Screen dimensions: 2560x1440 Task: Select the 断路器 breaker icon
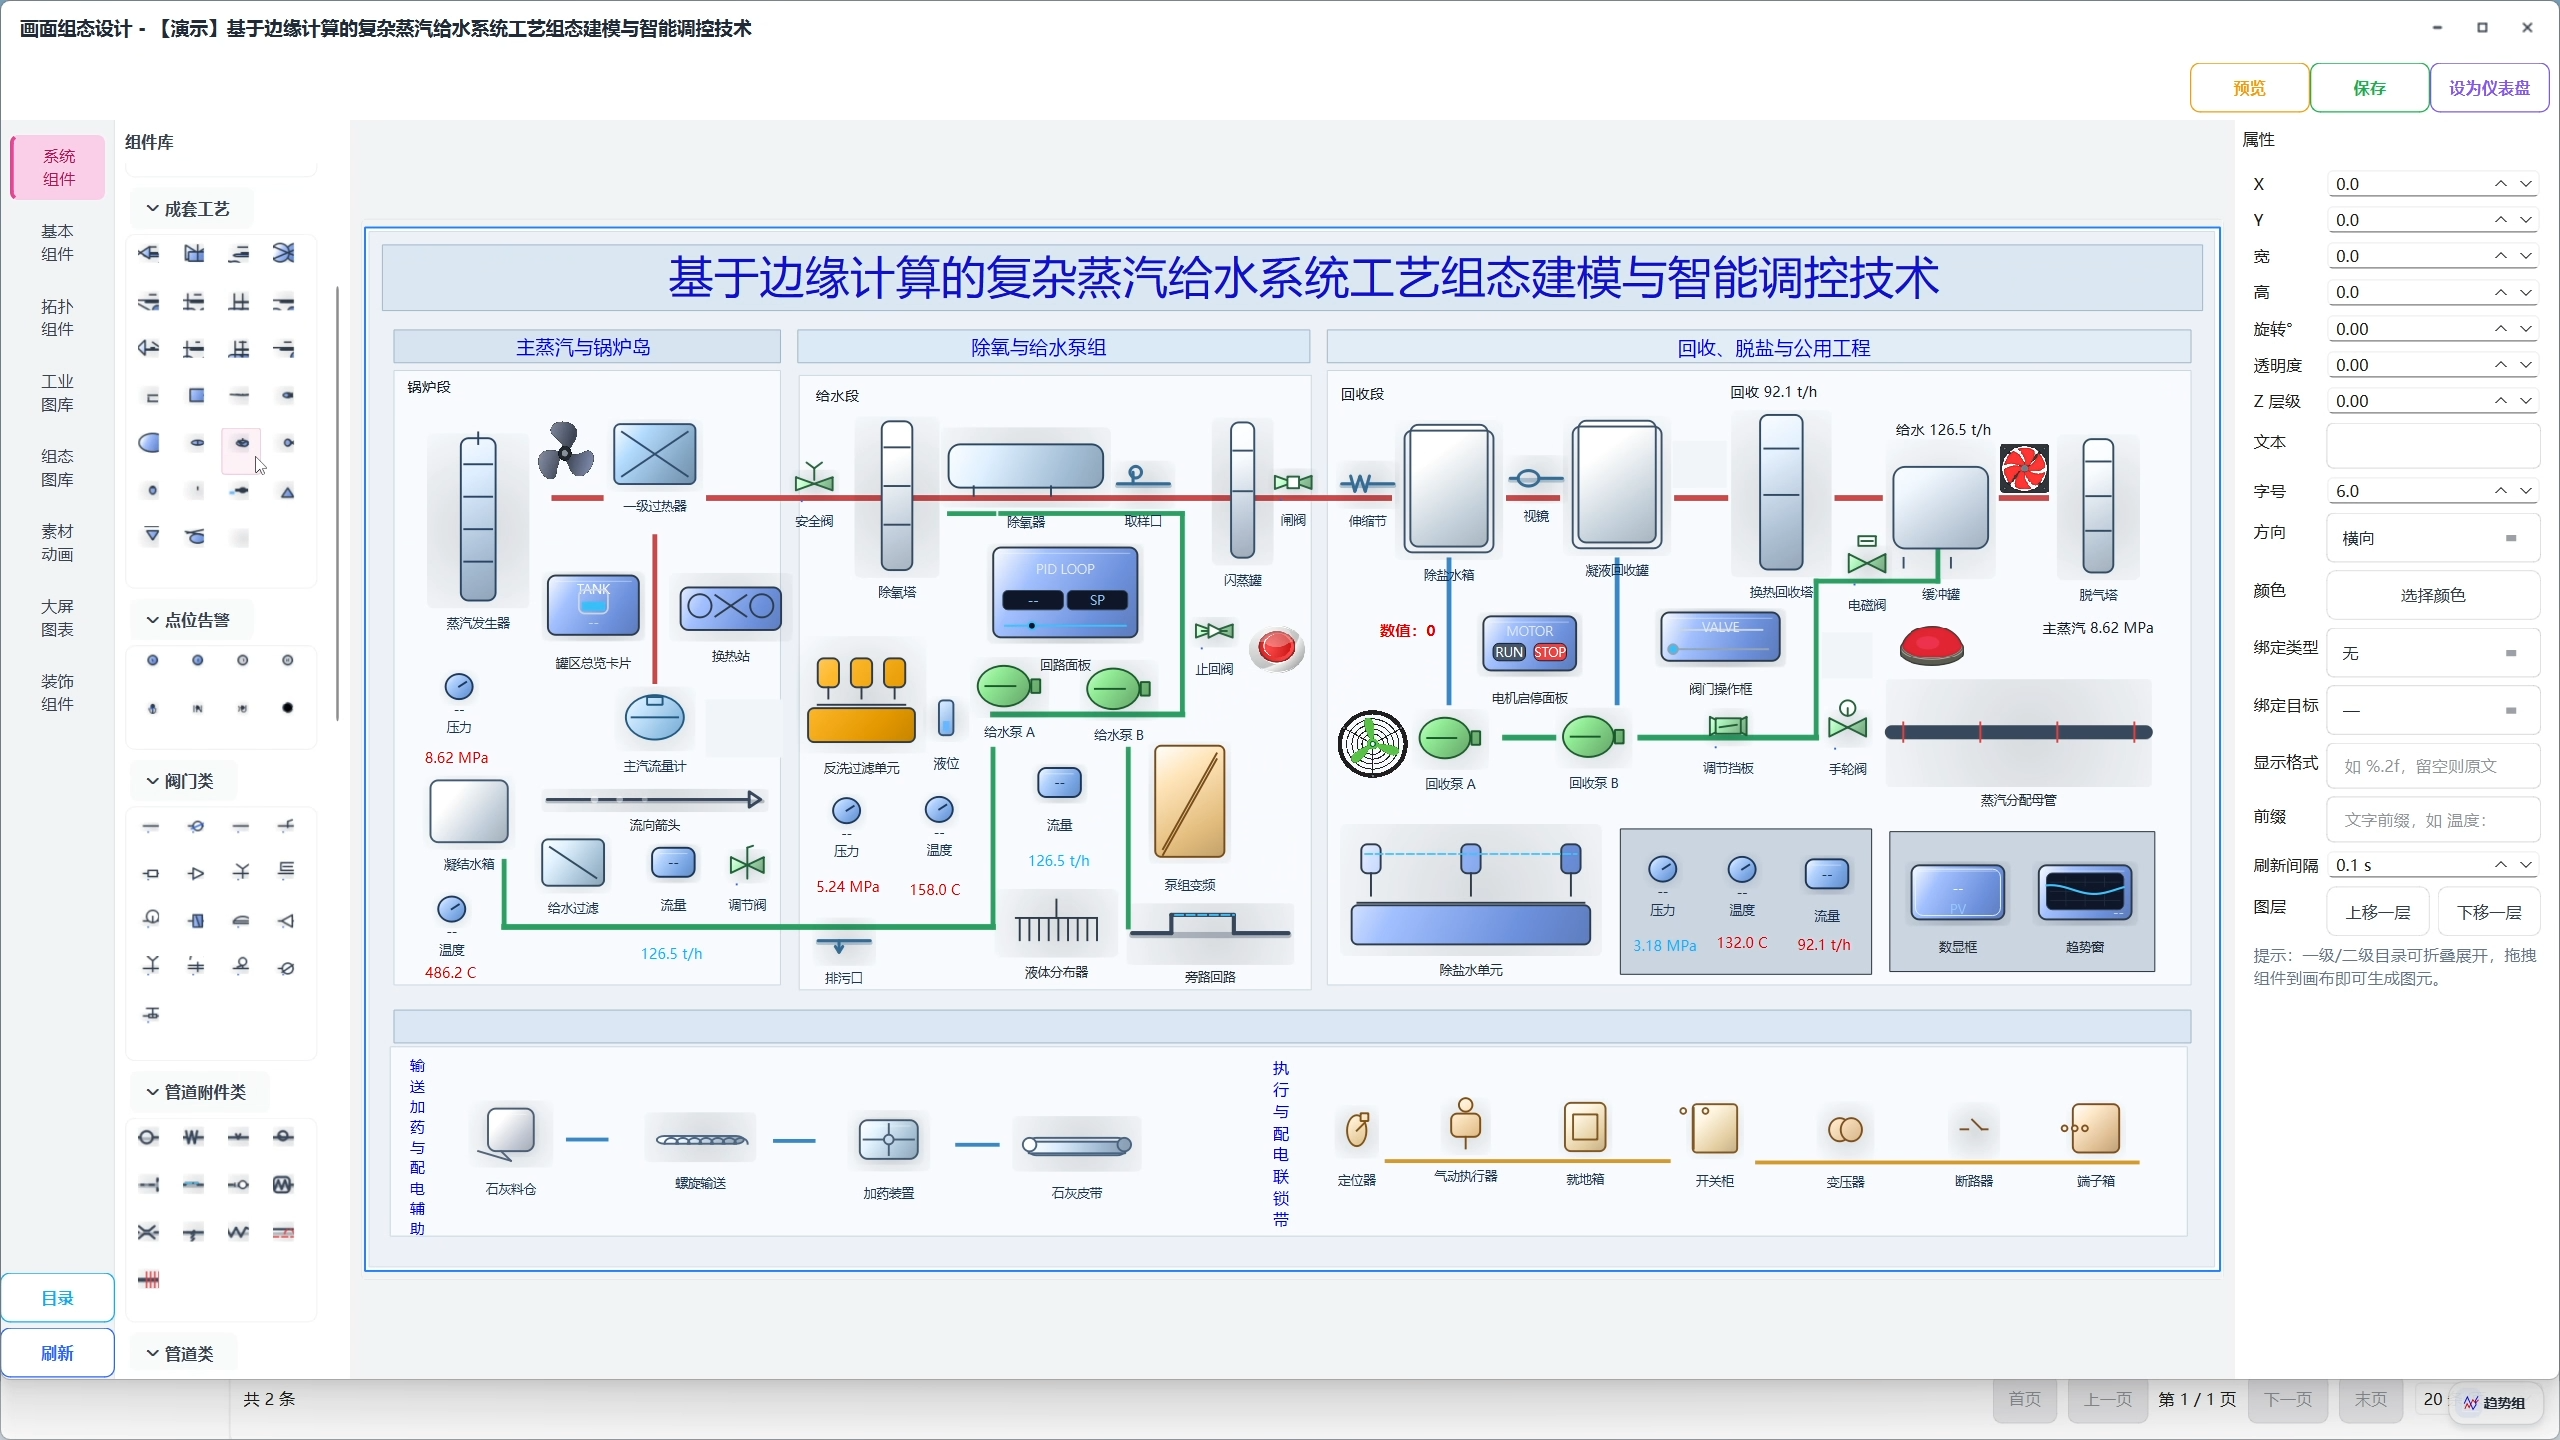click(x=1973, y=1128)
